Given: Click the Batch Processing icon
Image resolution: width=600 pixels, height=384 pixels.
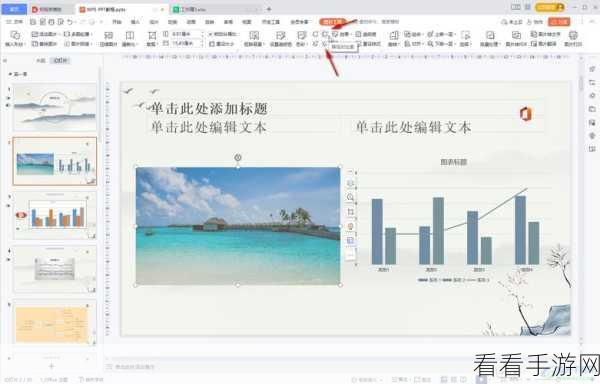Looking at the screenshot, I should tap(490, 36).
